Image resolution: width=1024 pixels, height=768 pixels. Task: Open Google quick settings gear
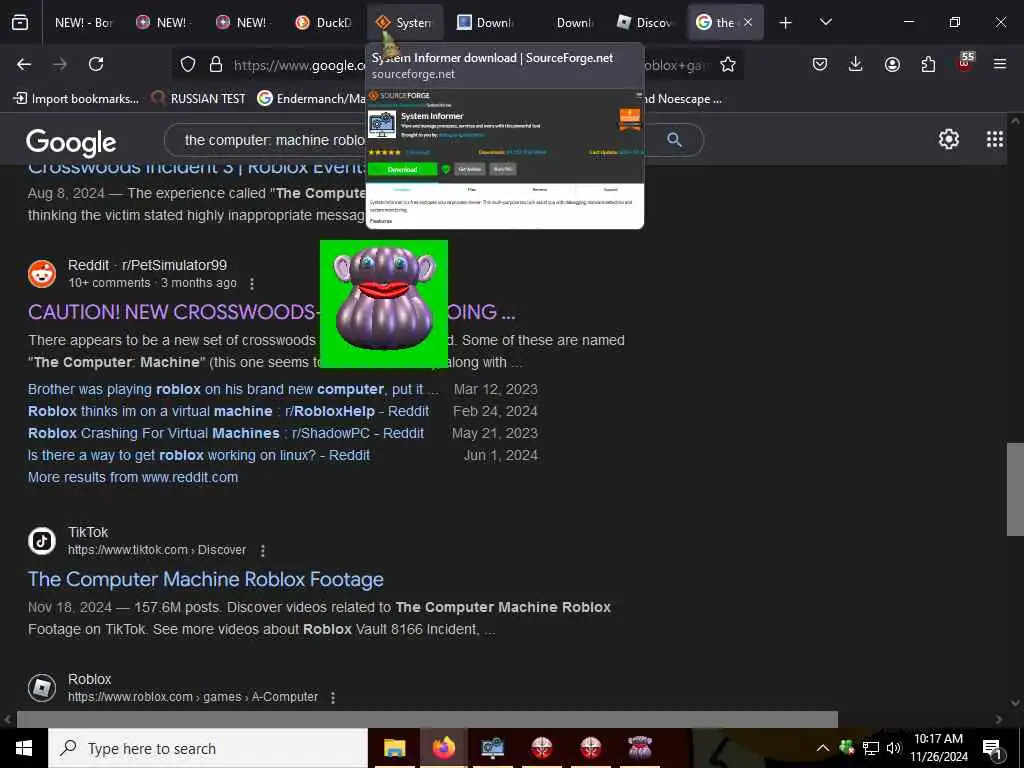(948, 139)
